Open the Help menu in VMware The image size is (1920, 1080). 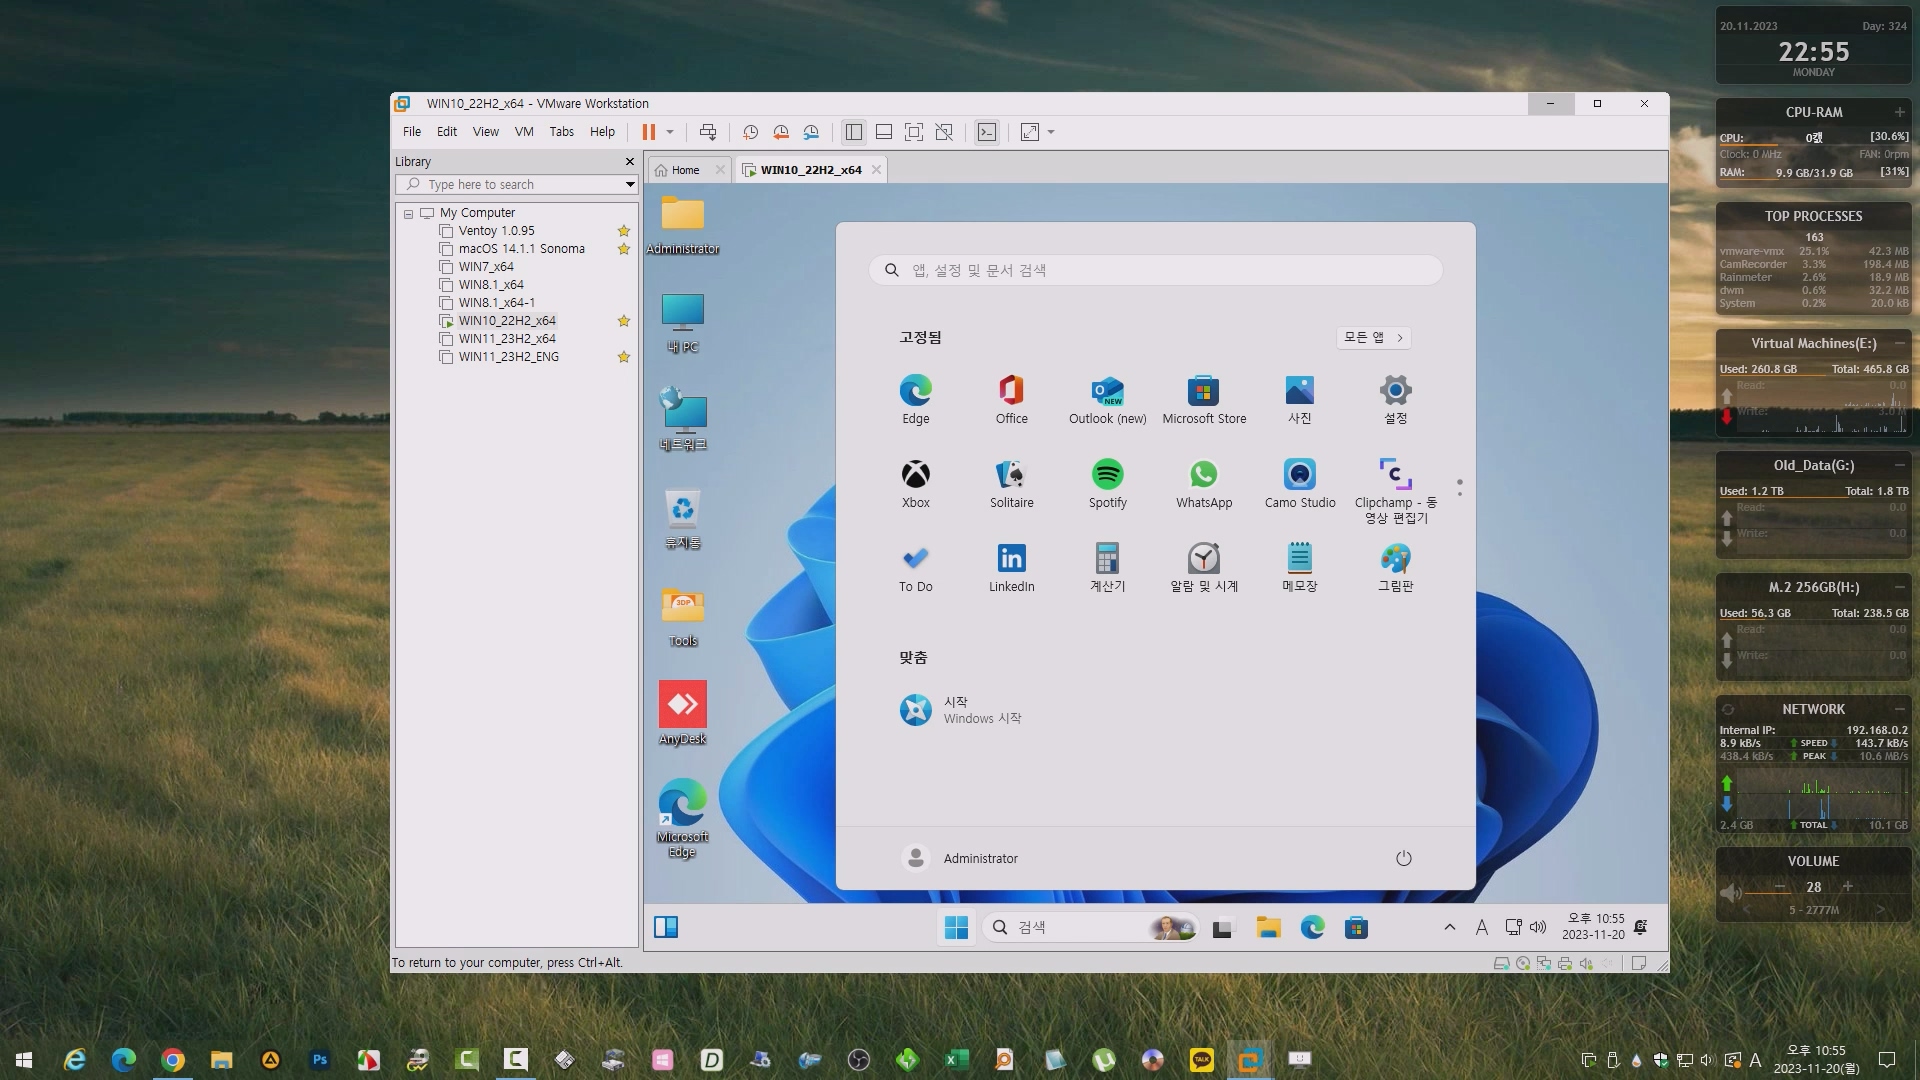coord(603,132)
